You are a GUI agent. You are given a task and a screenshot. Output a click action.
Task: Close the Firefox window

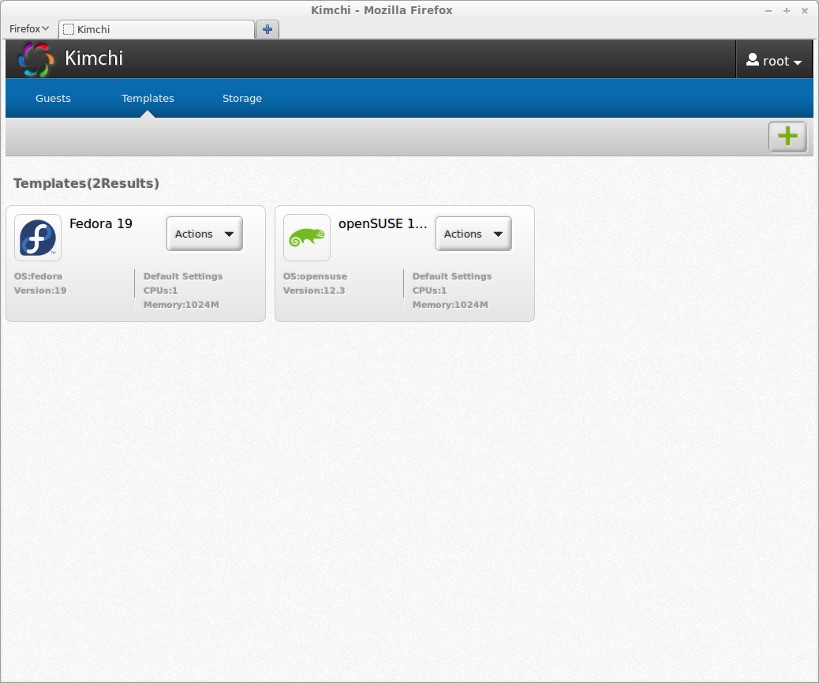pyautogui.click(x=805, y=10)
